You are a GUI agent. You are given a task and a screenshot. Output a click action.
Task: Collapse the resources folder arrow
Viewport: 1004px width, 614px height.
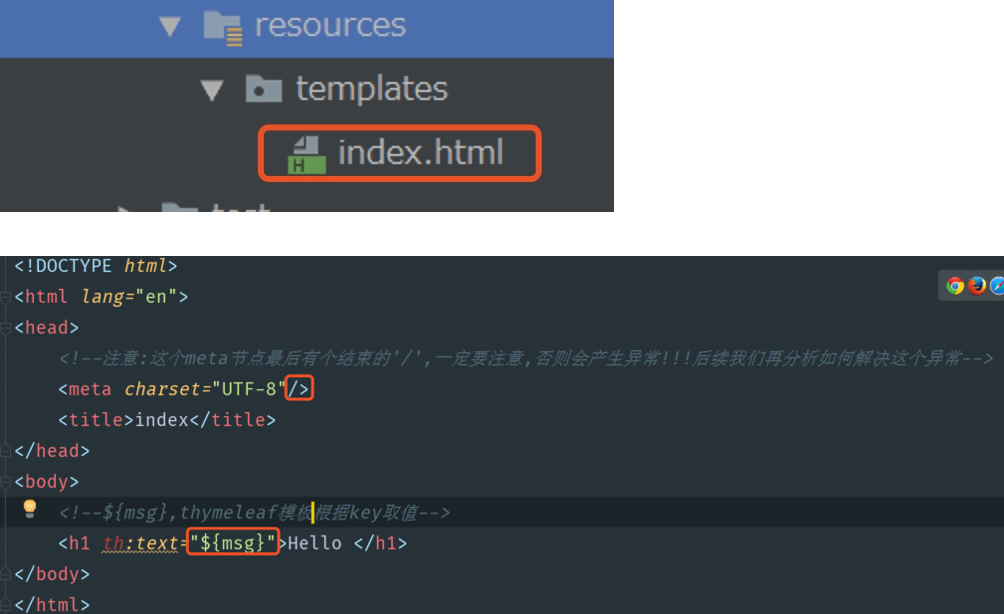click(170, 26)
